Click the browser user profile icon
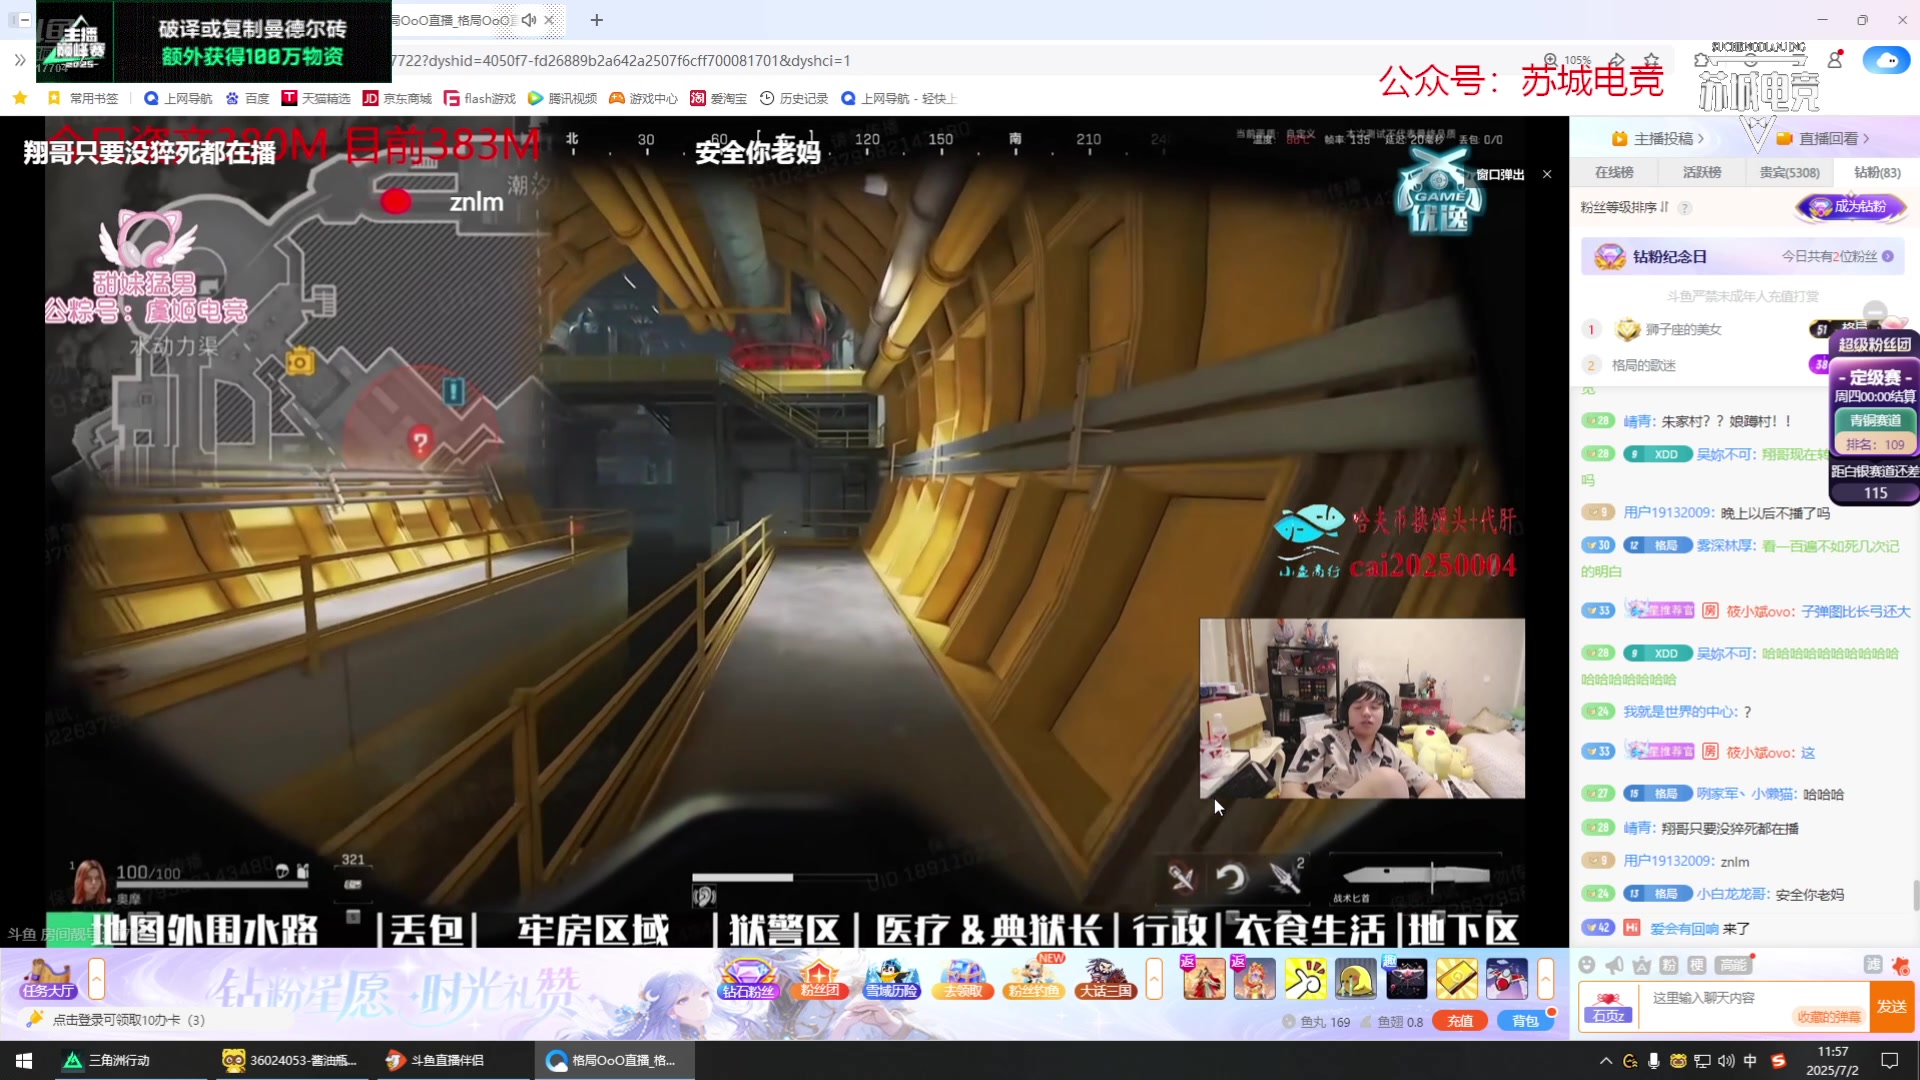The image size is (1920, 1080). (1835, 60)
